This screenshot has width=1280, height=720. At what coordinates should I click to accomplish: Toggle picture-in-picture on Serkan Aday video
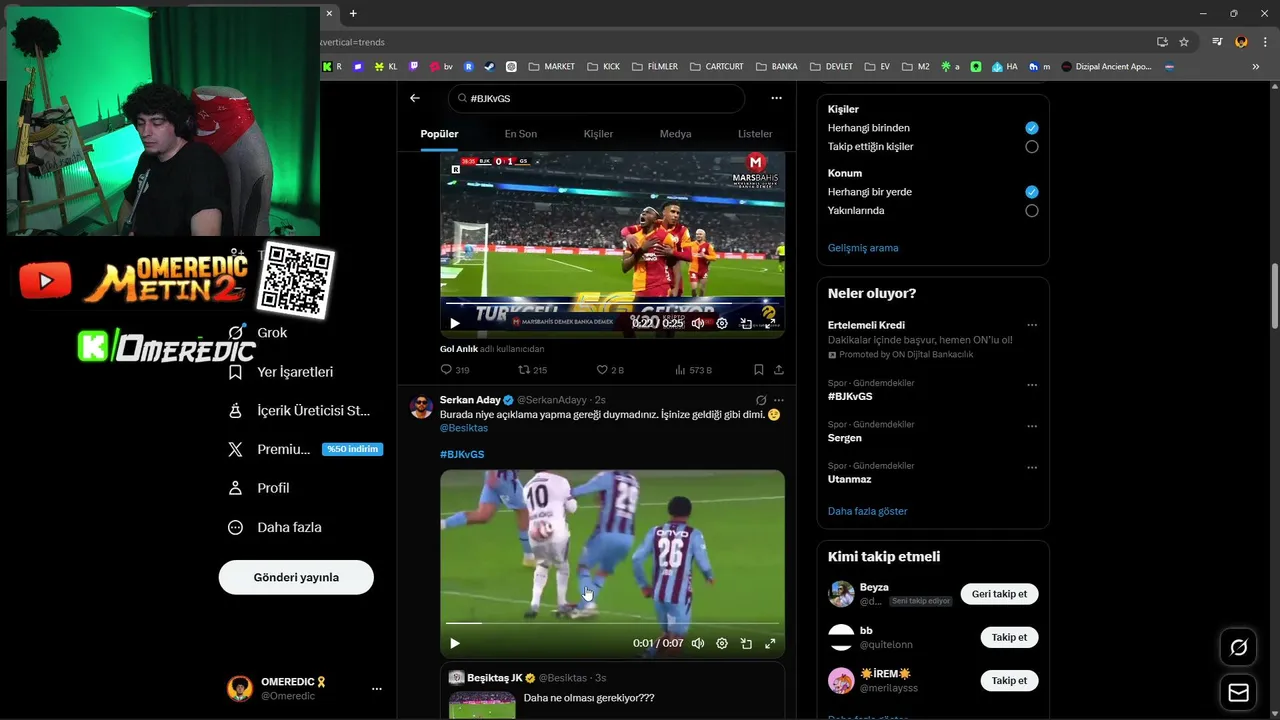tap(746, 643)
